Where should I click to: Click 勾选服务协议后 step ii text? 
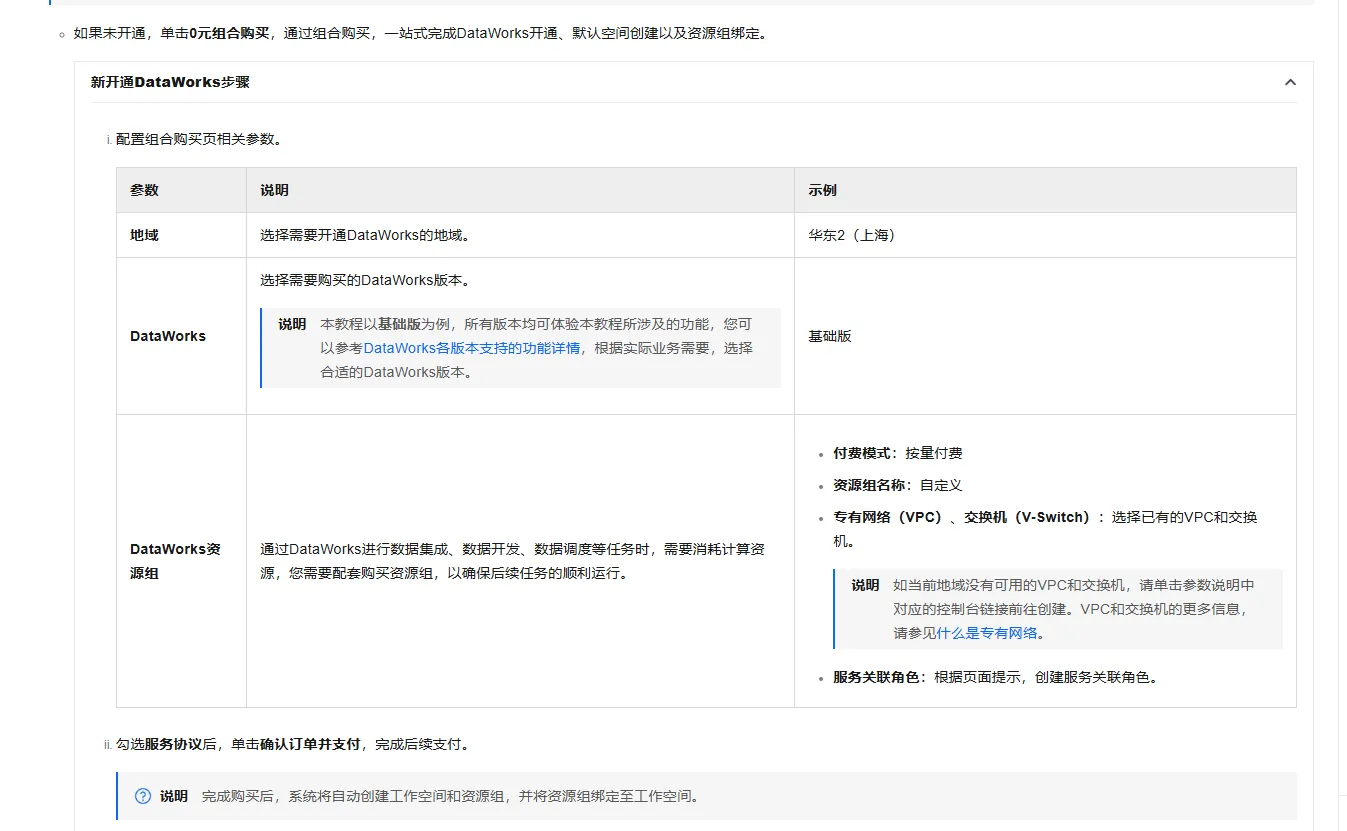293,744
